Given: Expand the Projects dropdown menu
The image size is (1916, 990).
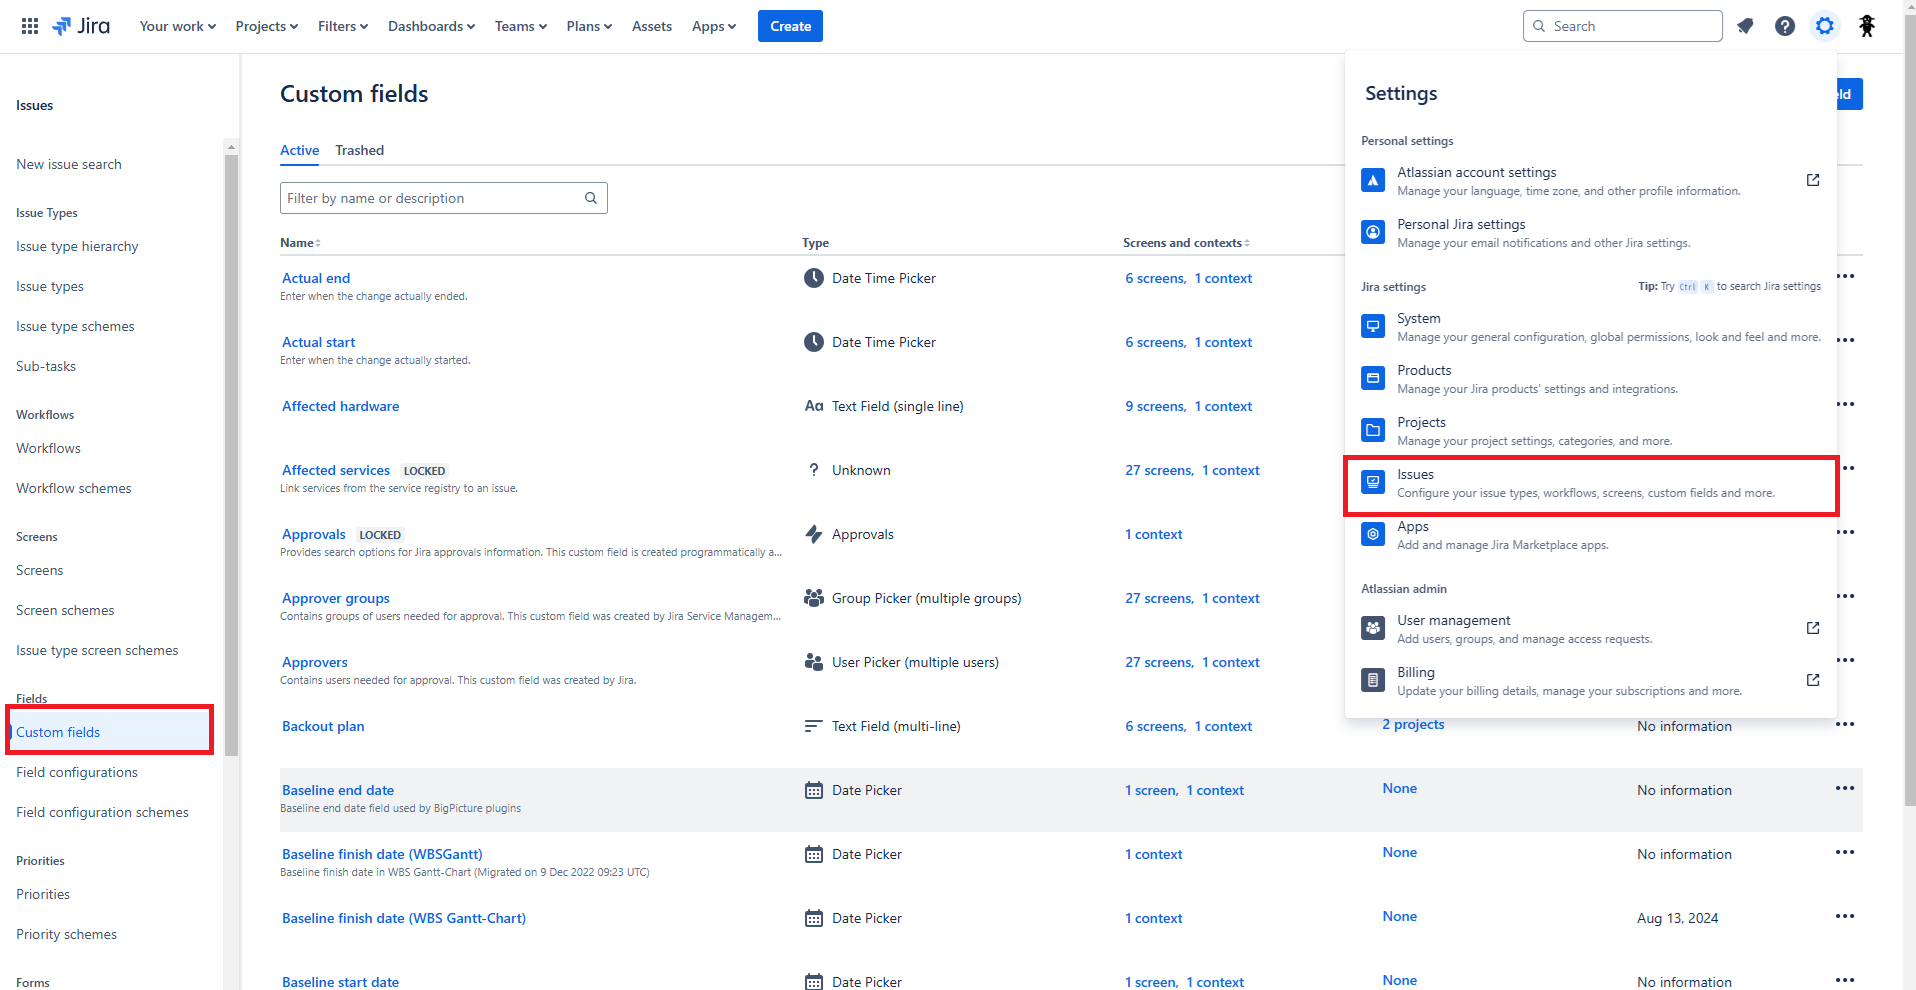Looking at the screenshot, I should tap(266, 26).
